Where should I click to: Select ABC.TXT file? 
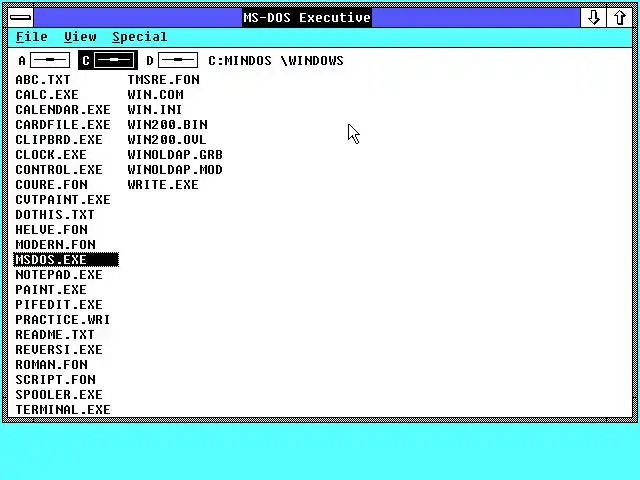(x=43, y=80)
